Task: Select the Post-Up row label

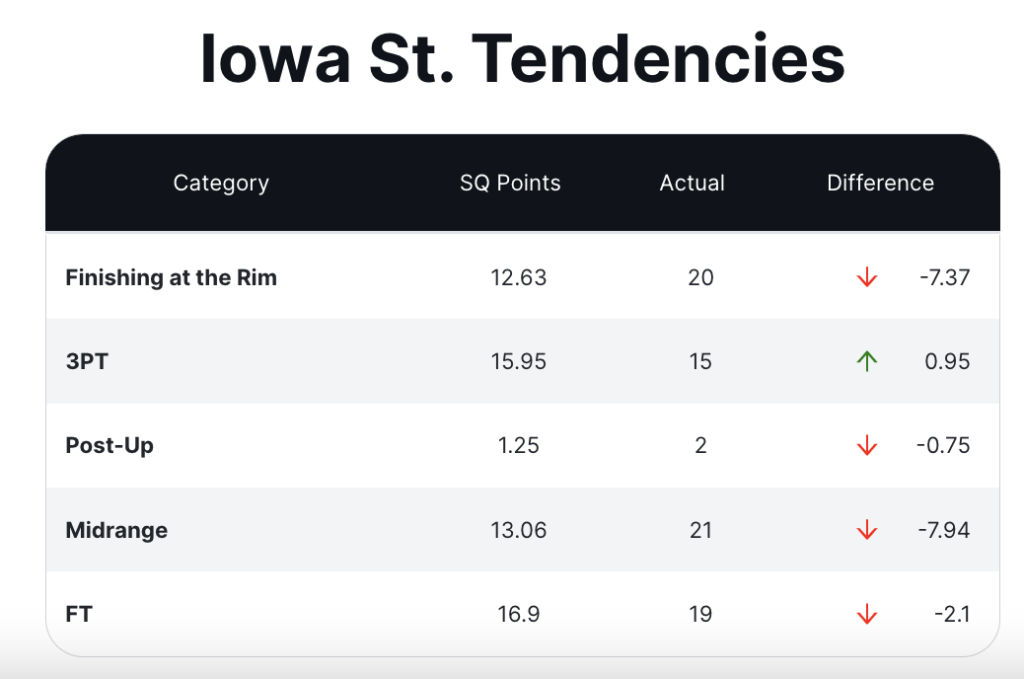Action: (x=110, y=446)
